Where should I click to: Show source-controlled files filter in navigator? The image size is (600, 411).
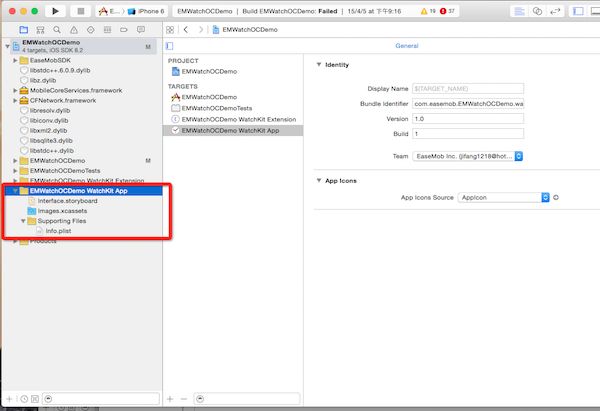(x=35, y=399)
